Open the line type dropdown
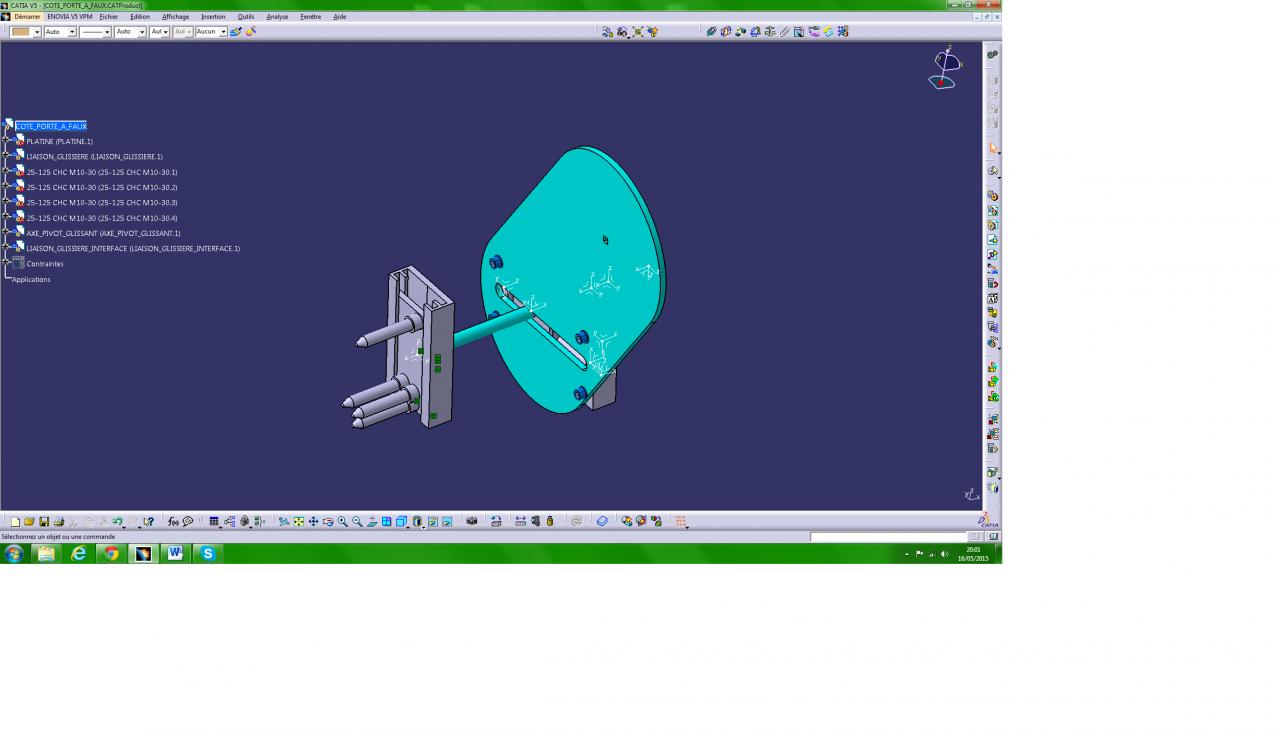The image size is (1280, 732). tap(107, 32)
